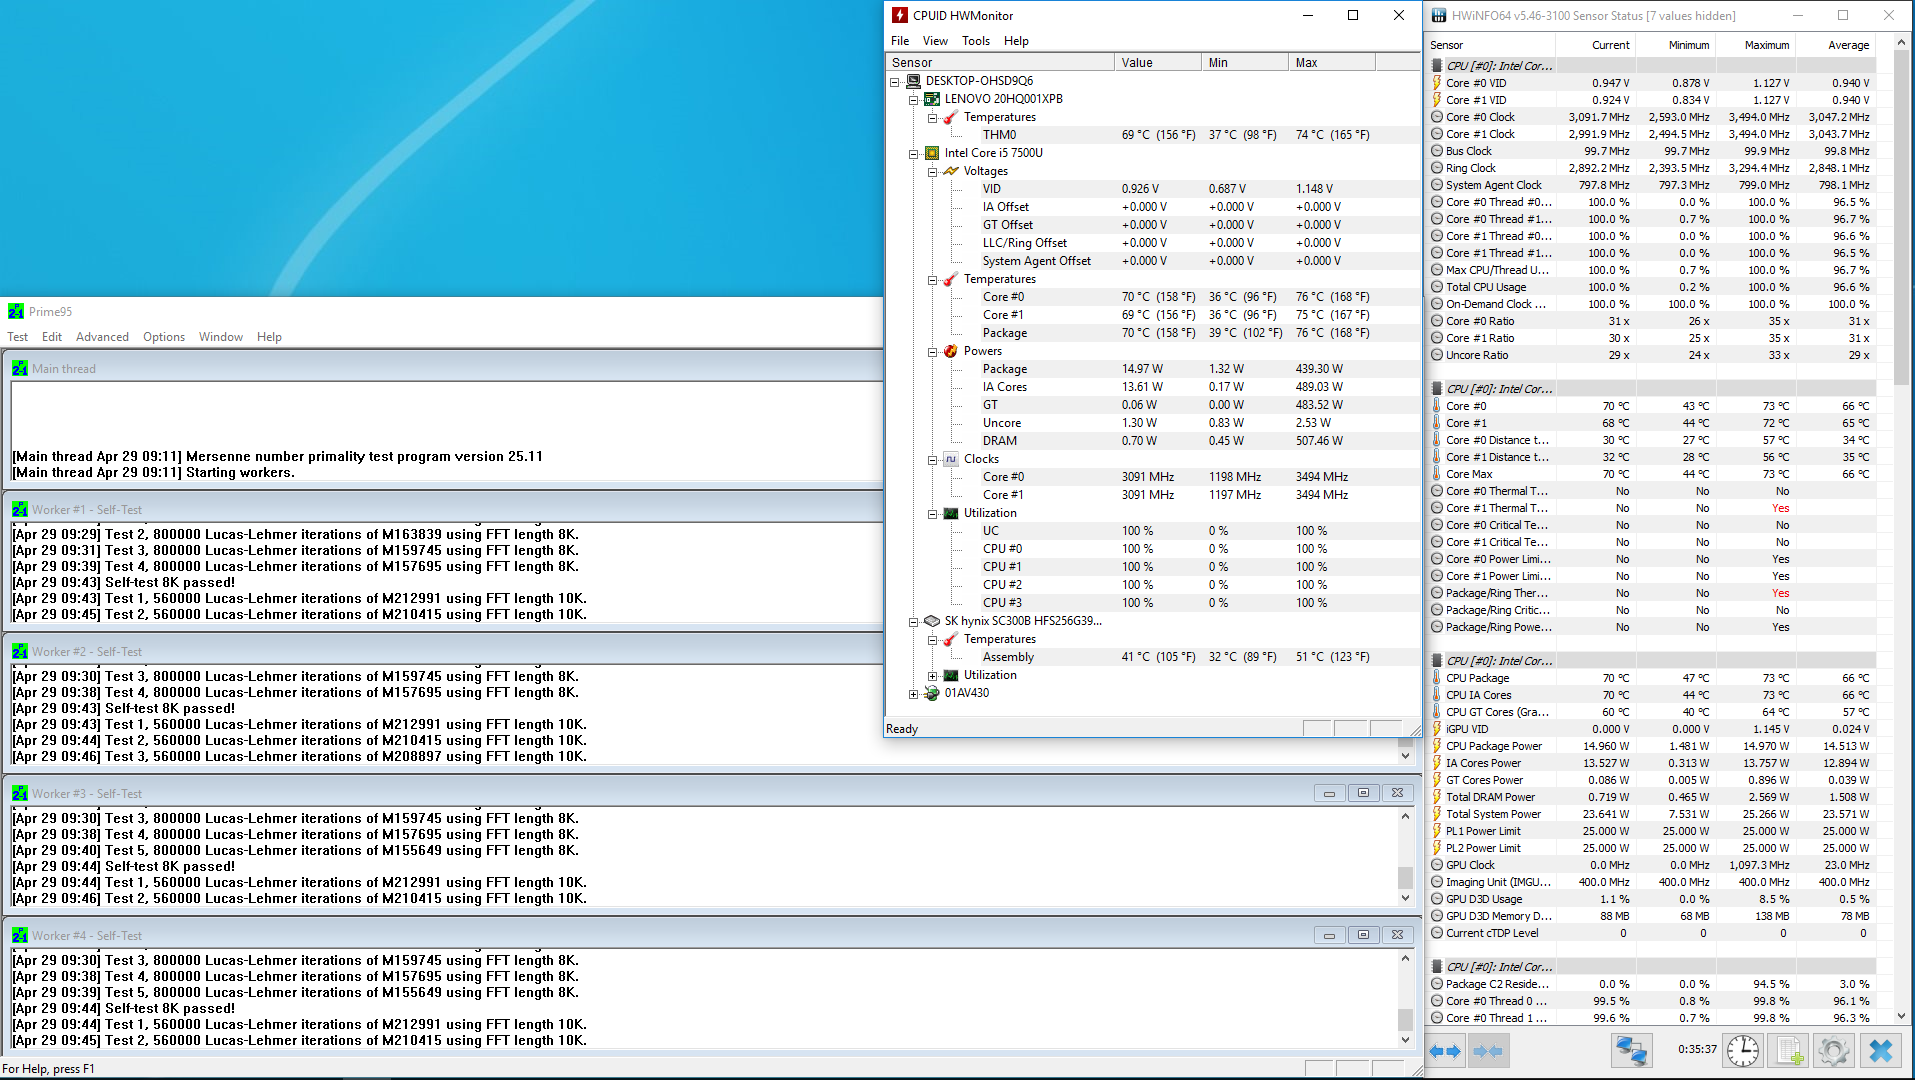Select the Core #0 VID row in HWiNFO
This screenshot has width=1915, height=1080.
pyautogui.click(x=1652, y=83)
